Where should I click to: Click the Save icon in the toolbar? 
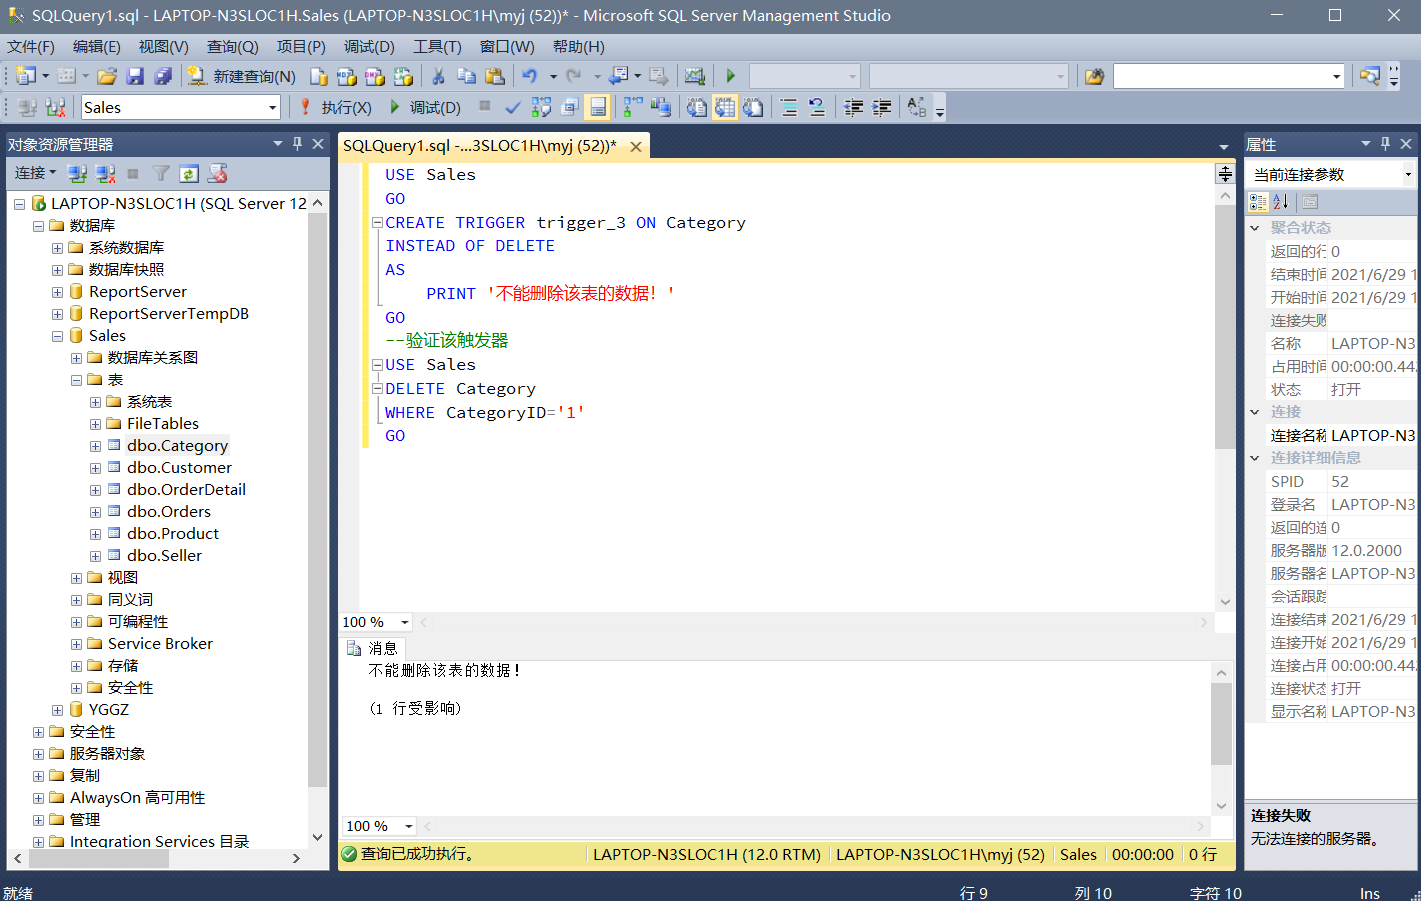click(x=135, y=76)
